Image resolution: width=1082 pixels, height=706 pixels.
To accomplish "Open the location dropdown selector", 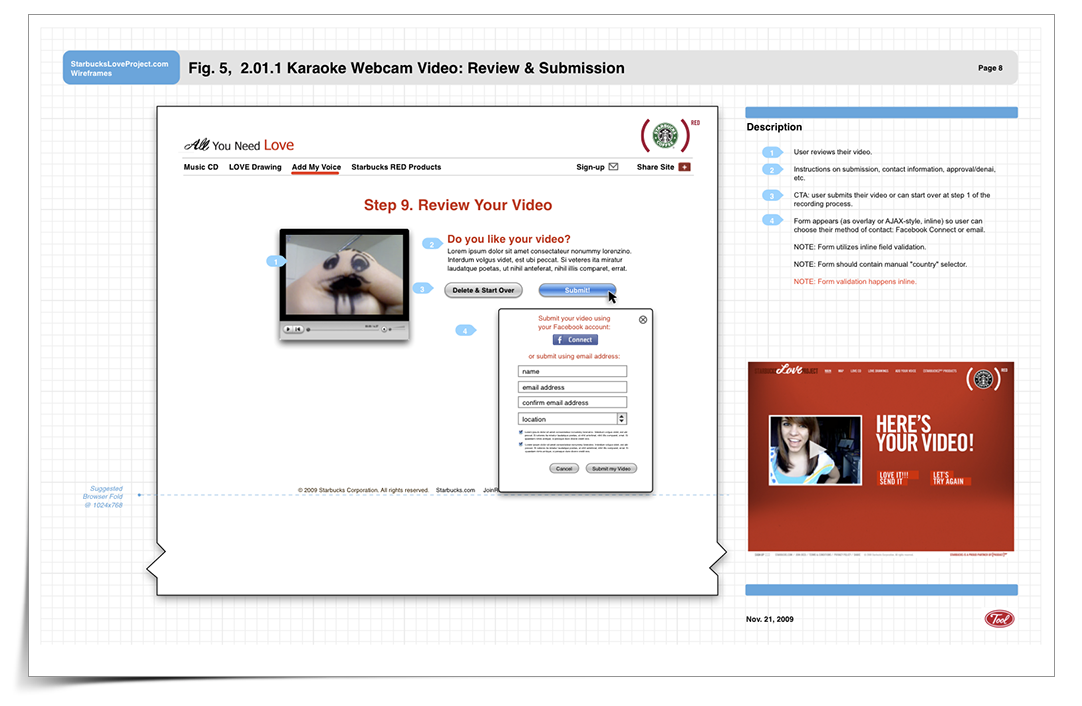I will [x=572, y=419].
